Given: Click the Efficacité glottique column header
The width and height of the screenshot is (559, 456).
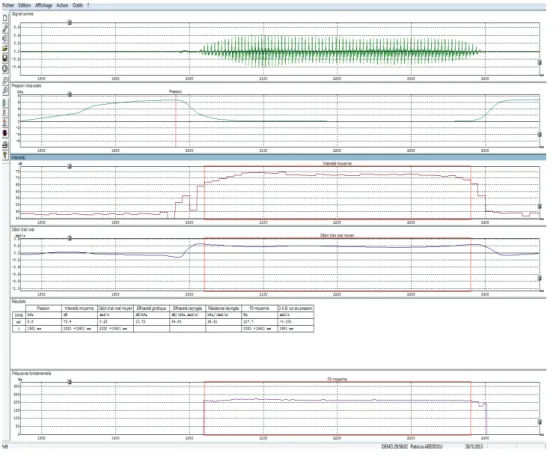Looking at the screenshot, I should 152,308.
